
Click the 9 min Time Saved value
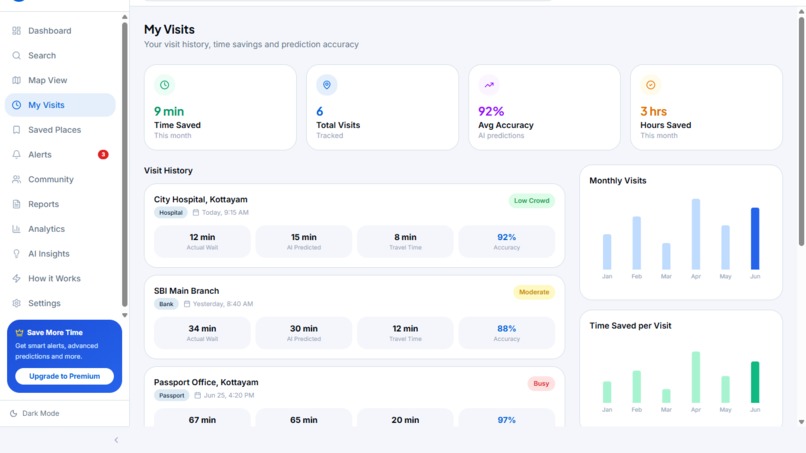click(169, 112)
